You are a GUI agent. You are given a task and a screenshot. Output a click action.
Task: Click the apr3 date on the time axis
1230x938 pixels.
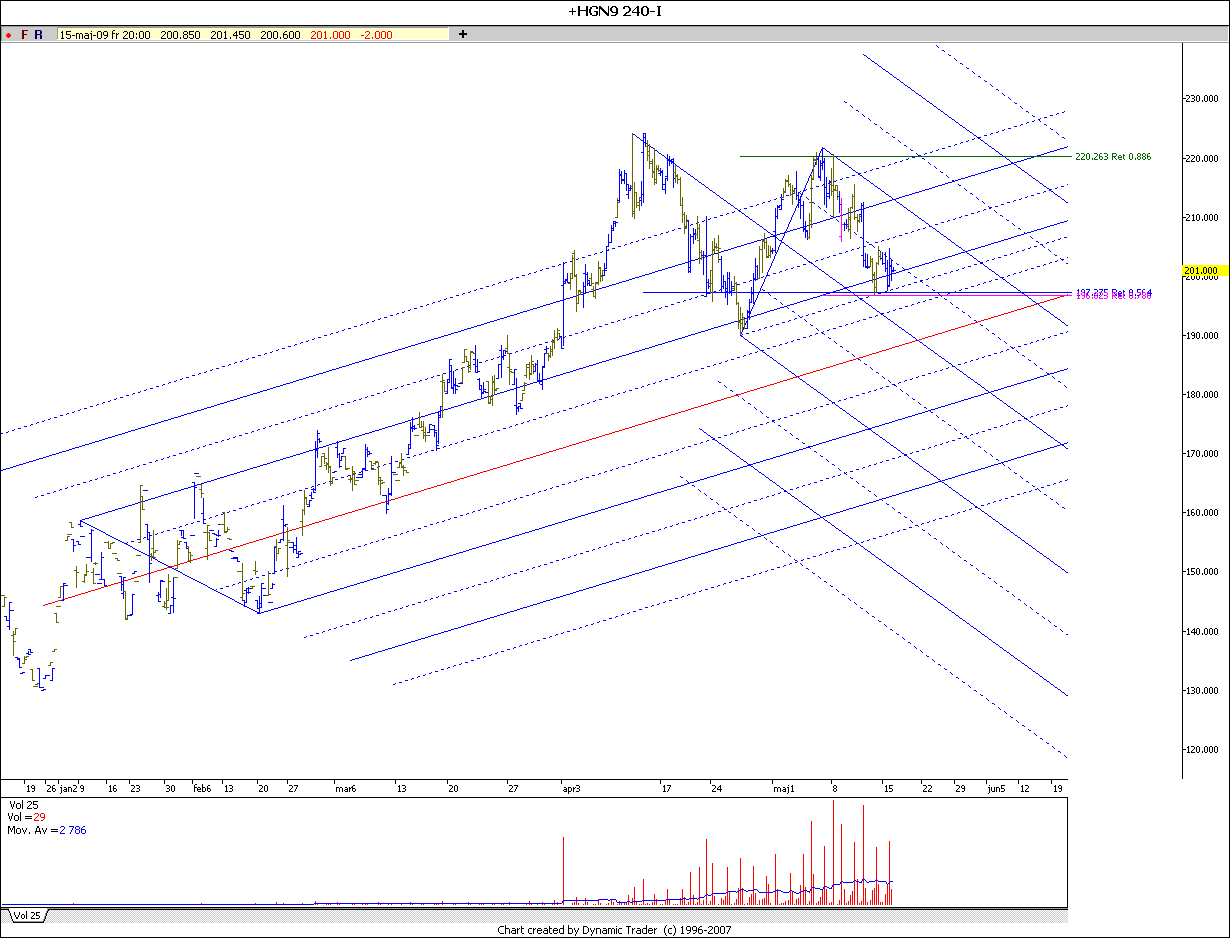click(572, 788)
